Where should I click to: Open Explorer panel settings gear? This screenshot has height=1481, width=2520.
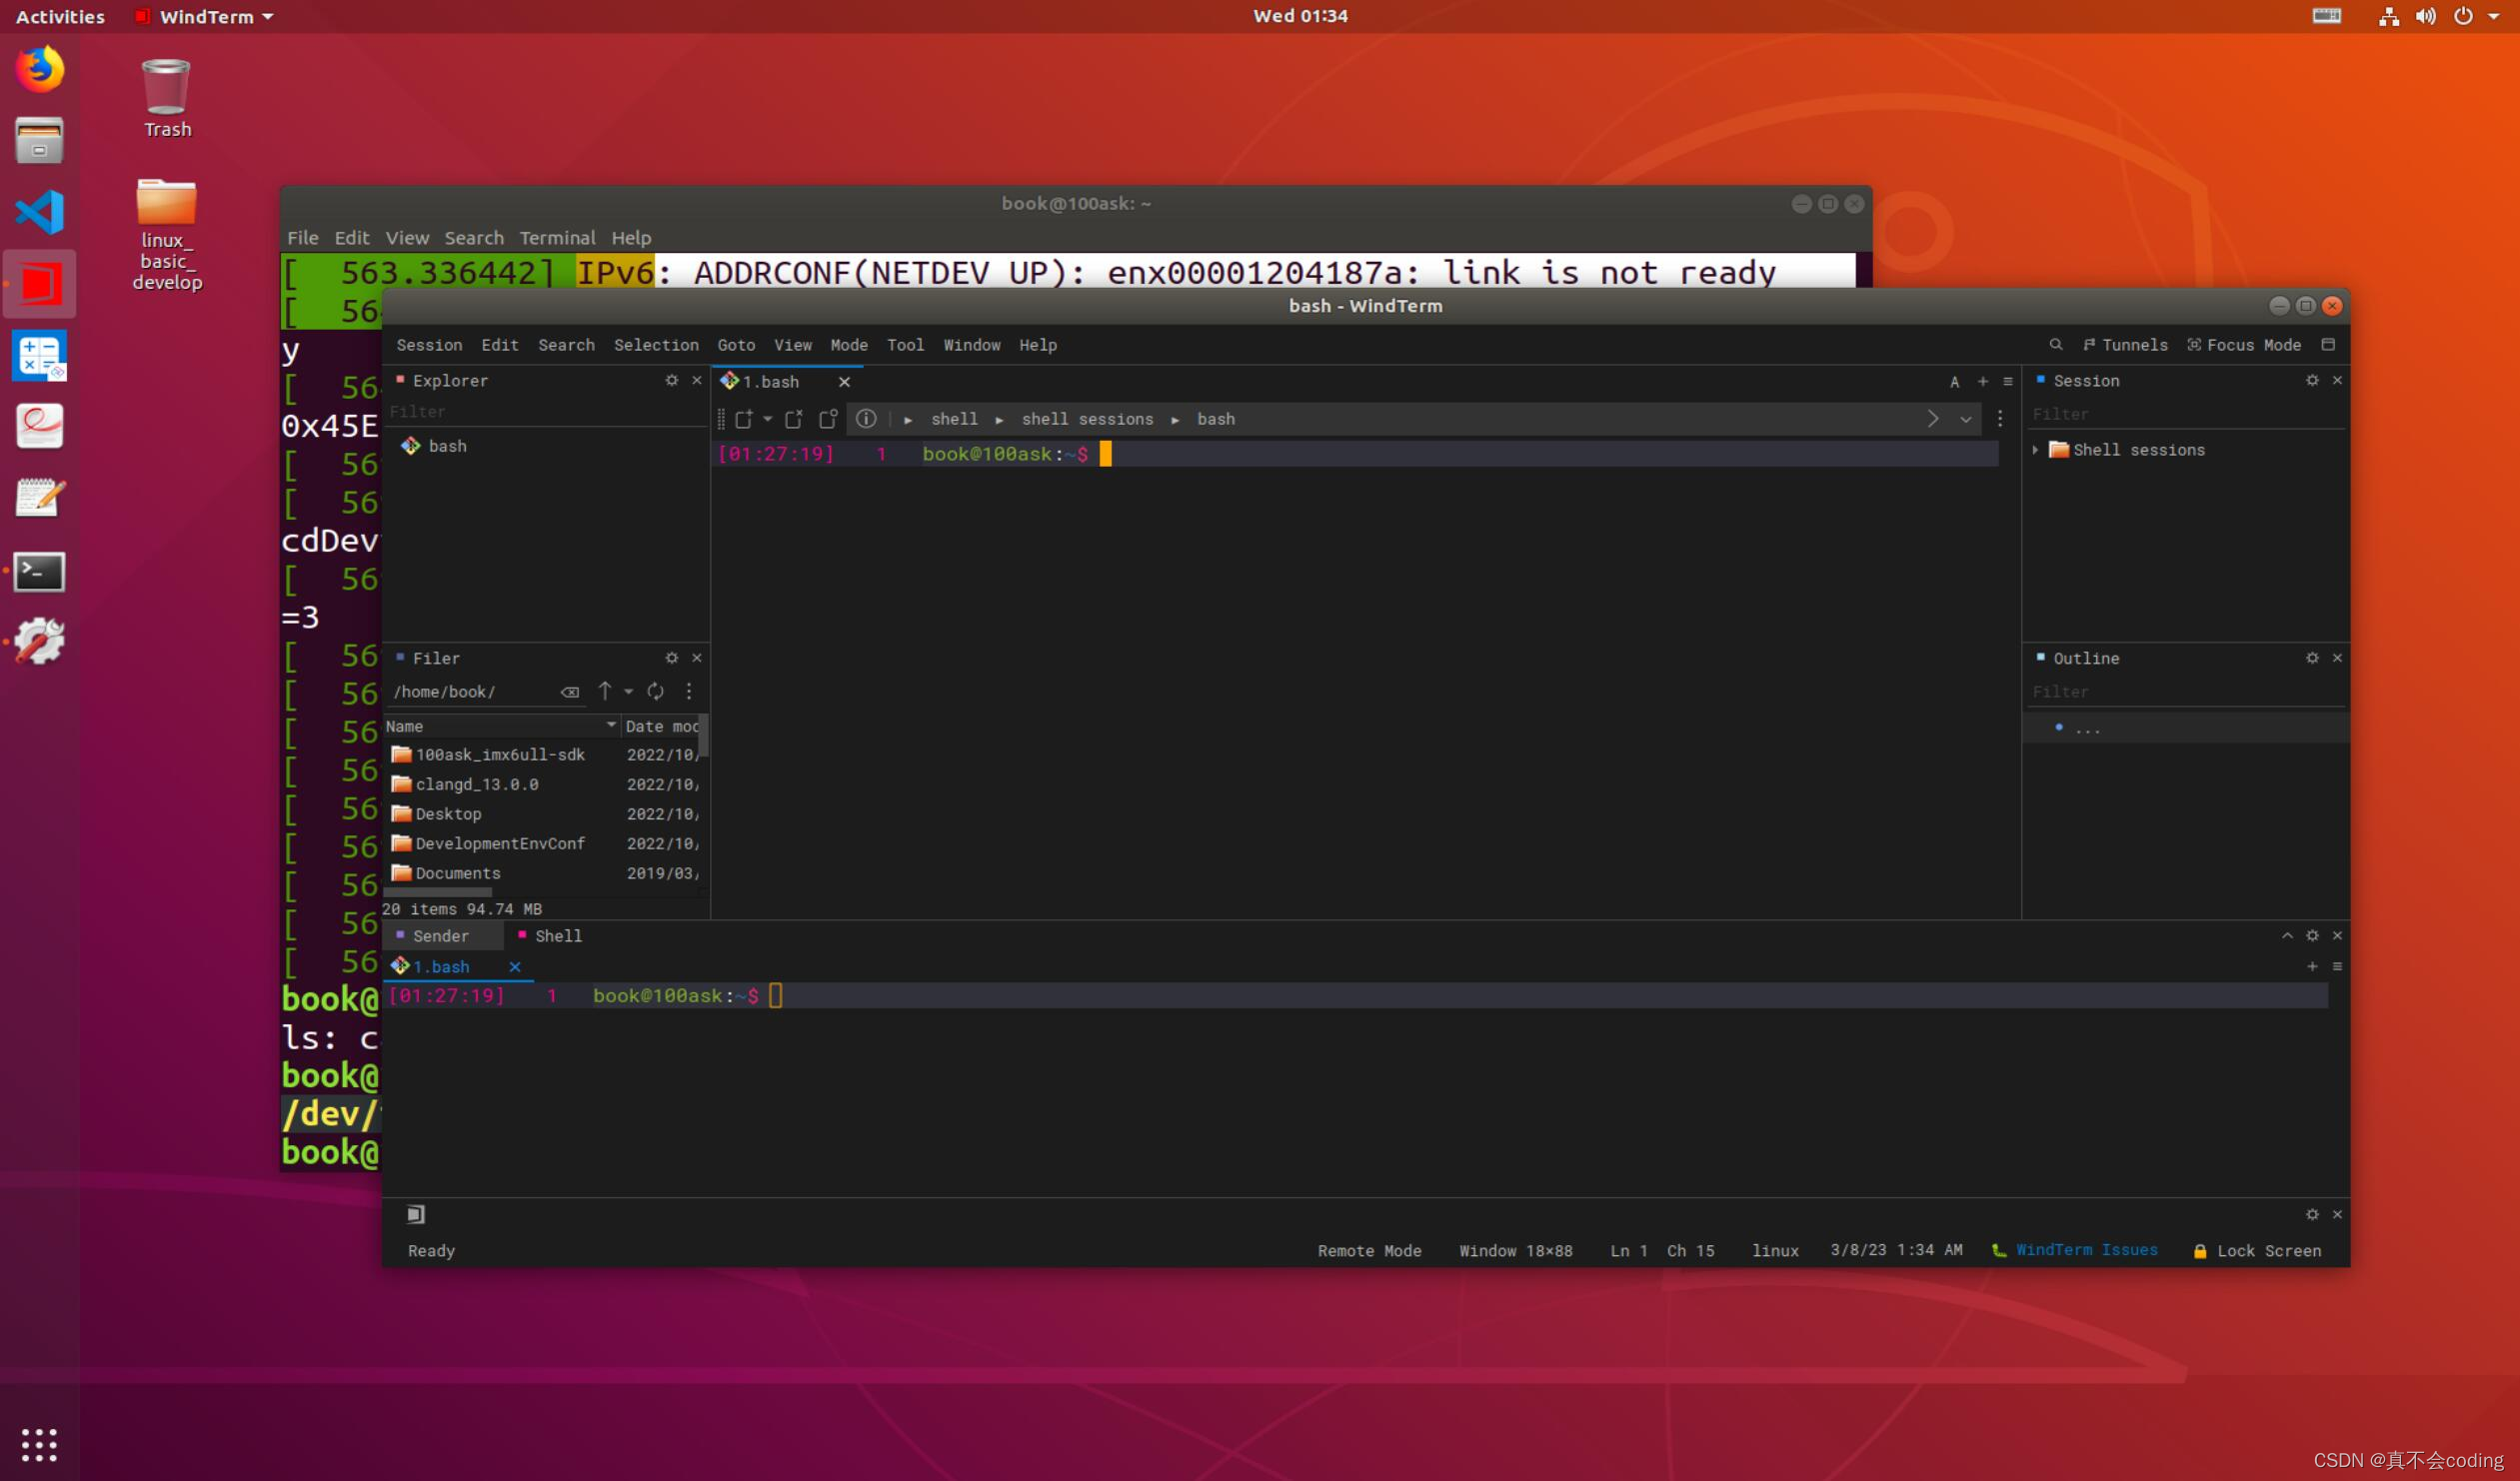coord(672,380)
